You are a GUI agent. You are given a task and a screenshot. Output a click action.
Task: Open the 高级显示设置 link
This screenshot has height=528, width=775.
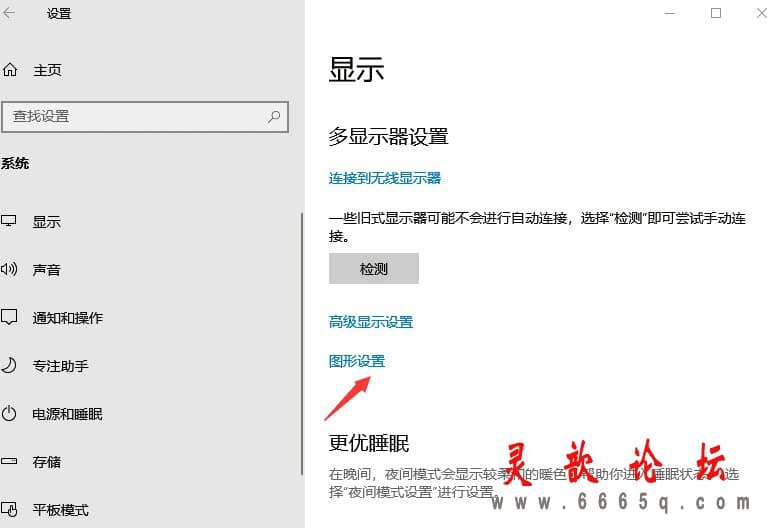tap(371, 322)
